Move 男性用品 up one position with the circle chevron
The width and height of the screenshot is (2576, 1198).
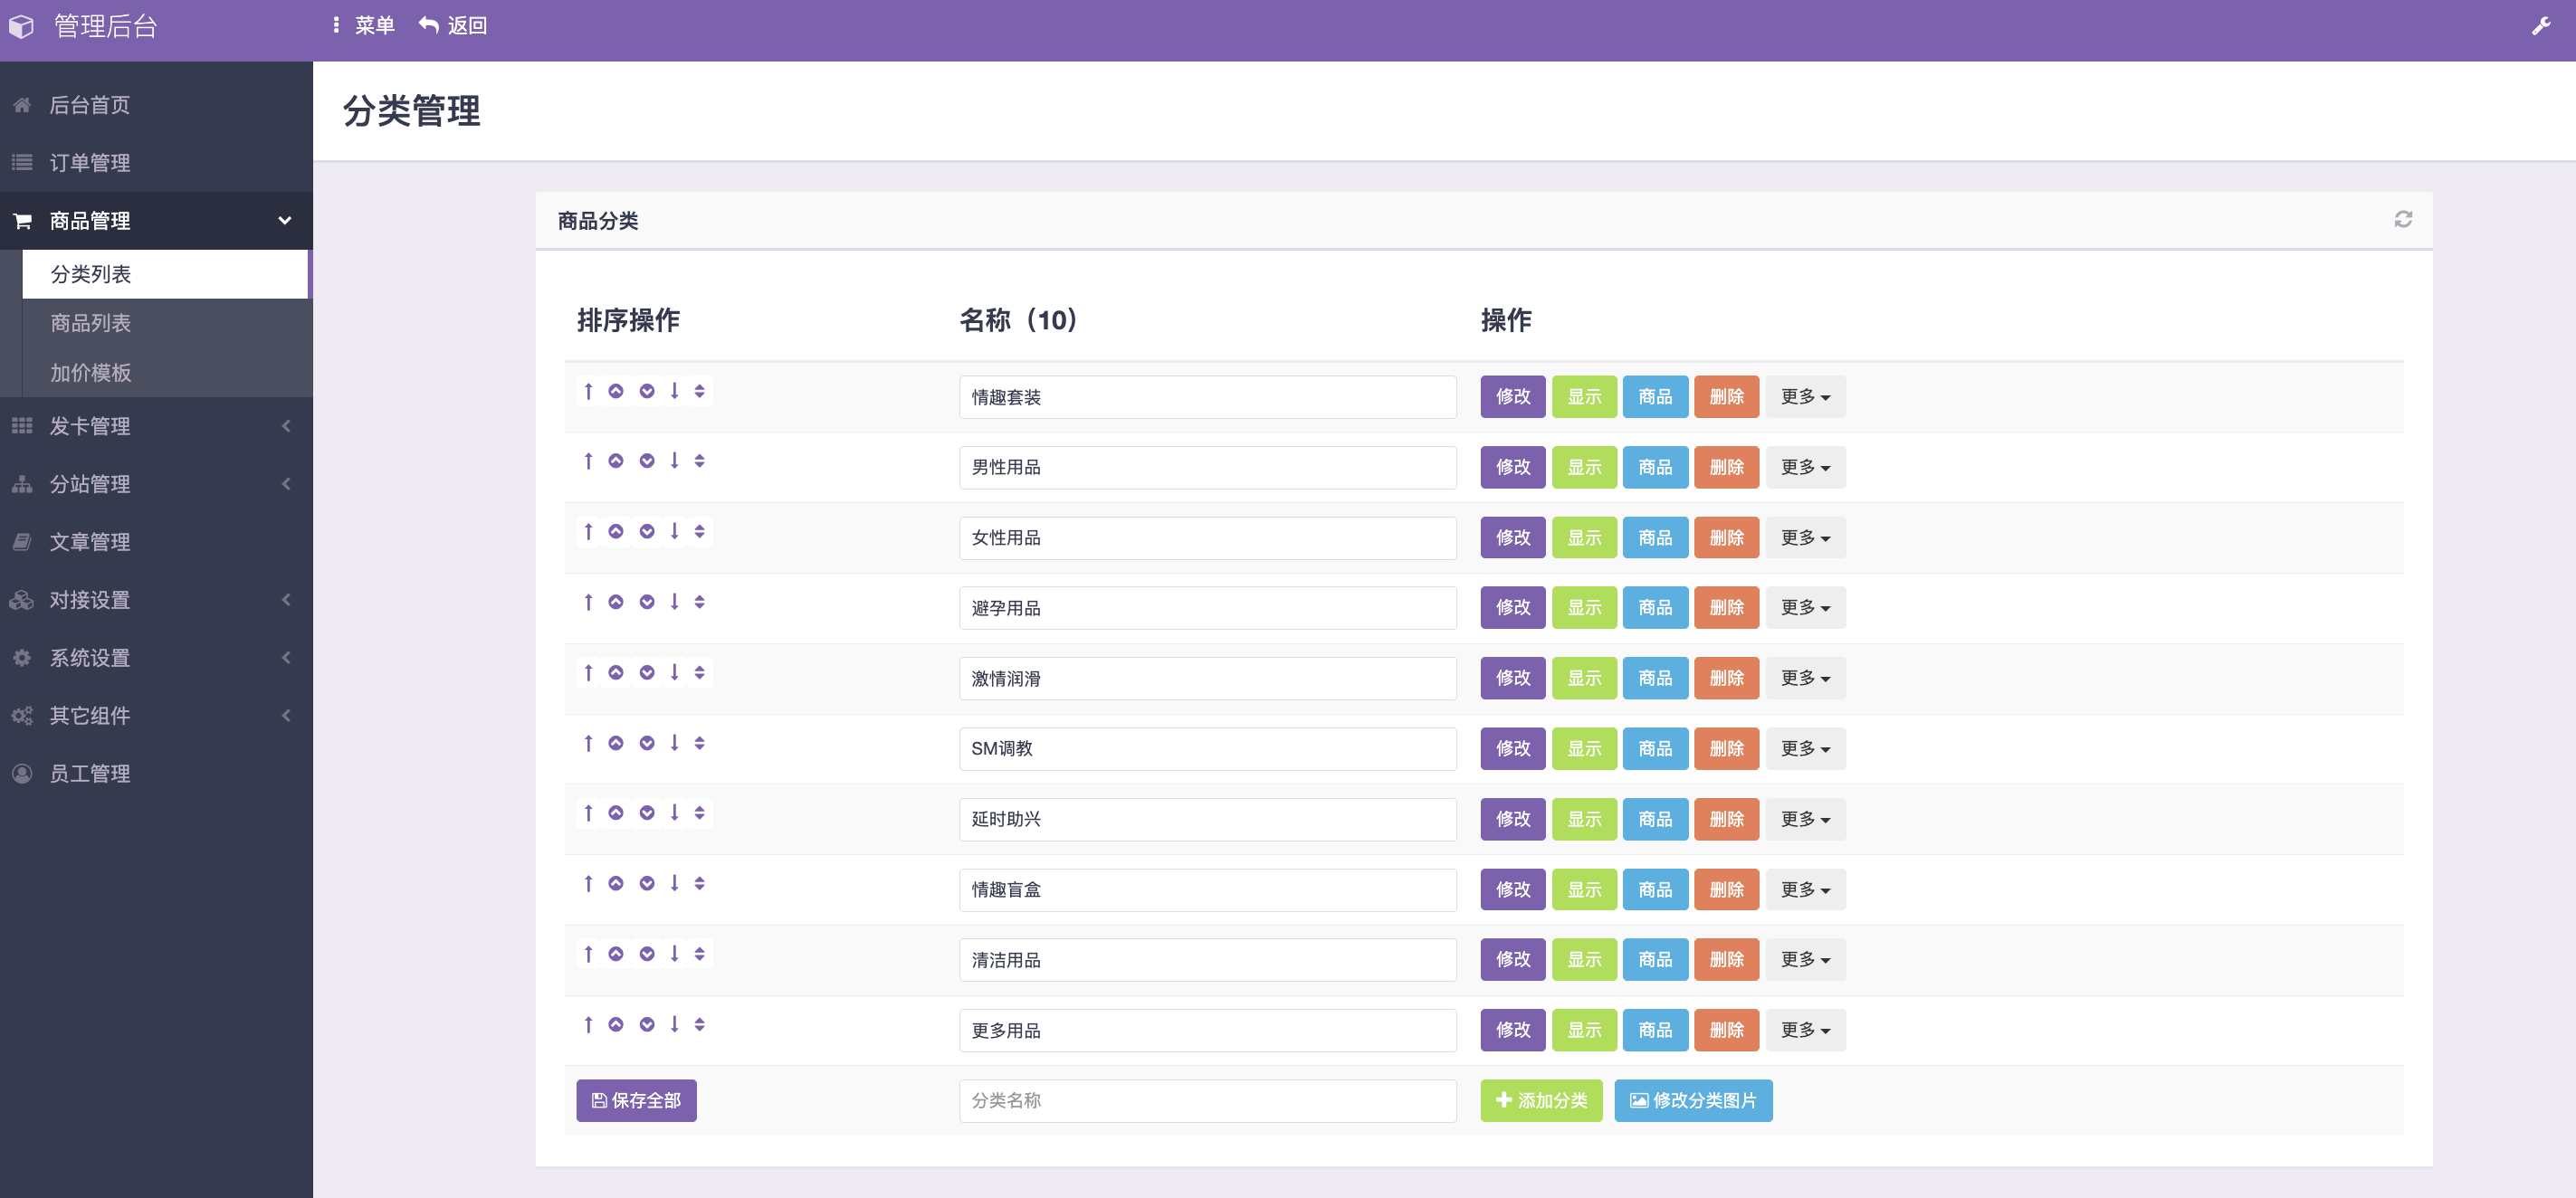(x=616, y=461)
